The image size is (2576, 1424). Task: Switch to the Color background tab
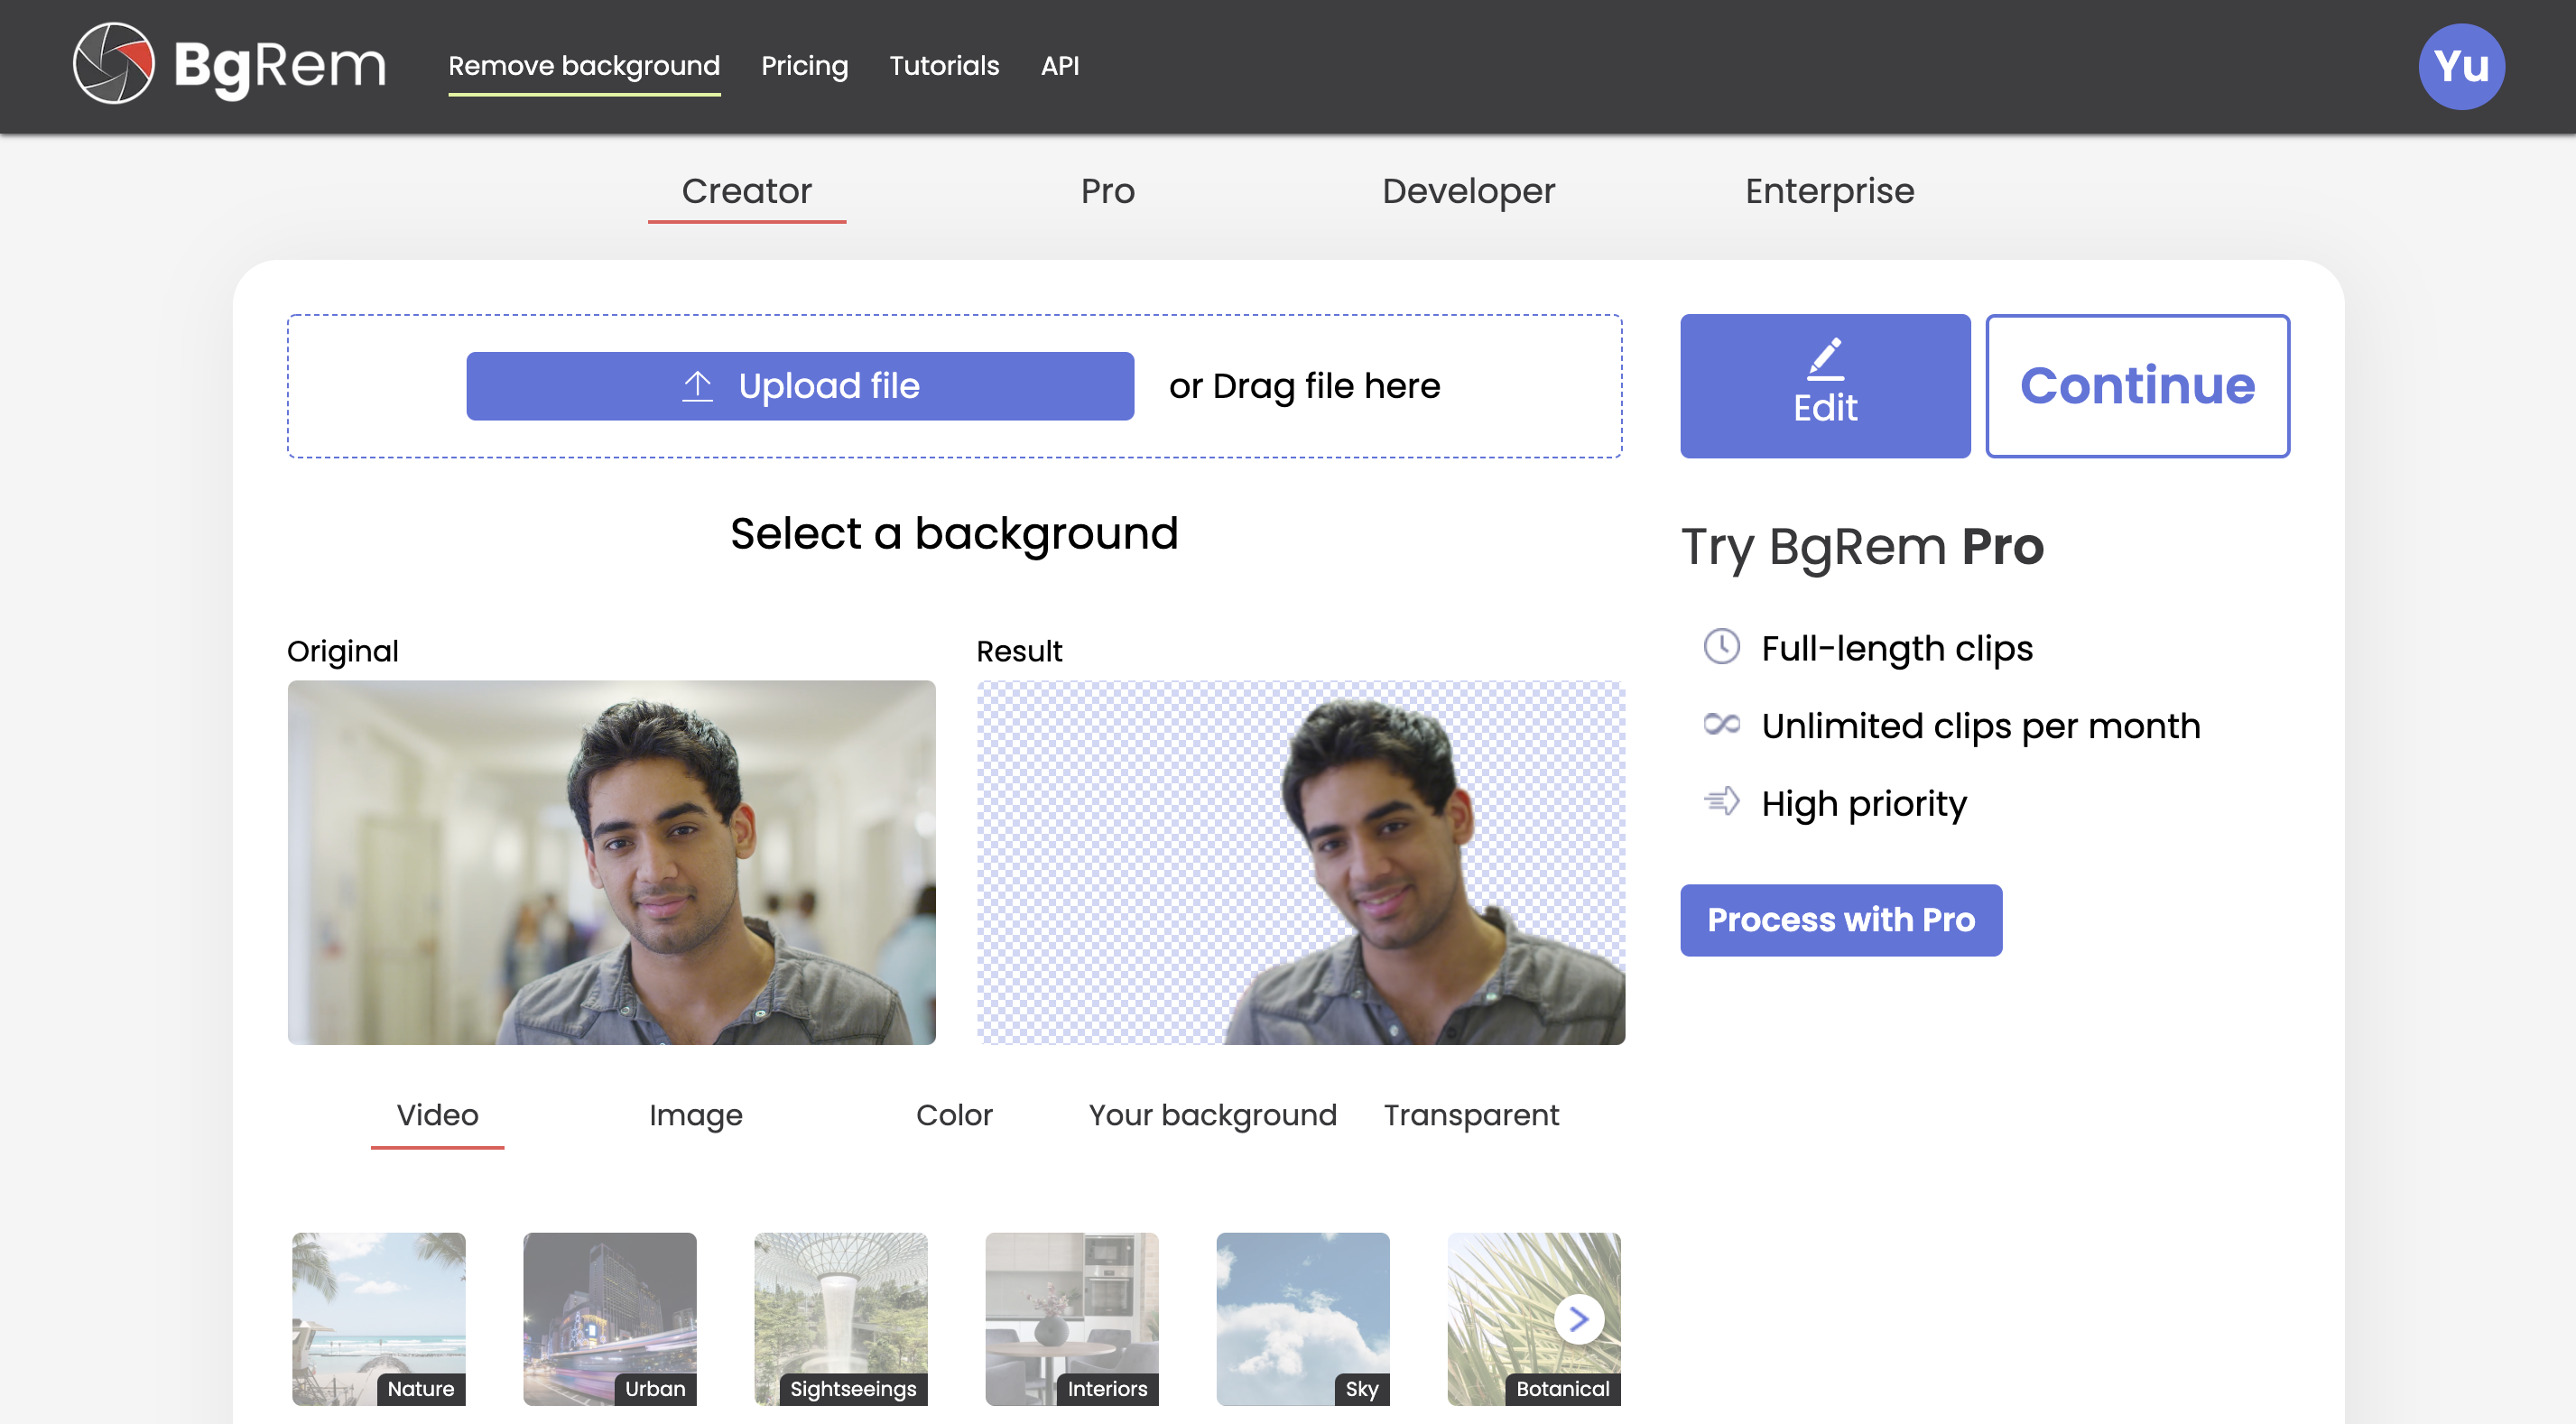tap(953, 1114)
